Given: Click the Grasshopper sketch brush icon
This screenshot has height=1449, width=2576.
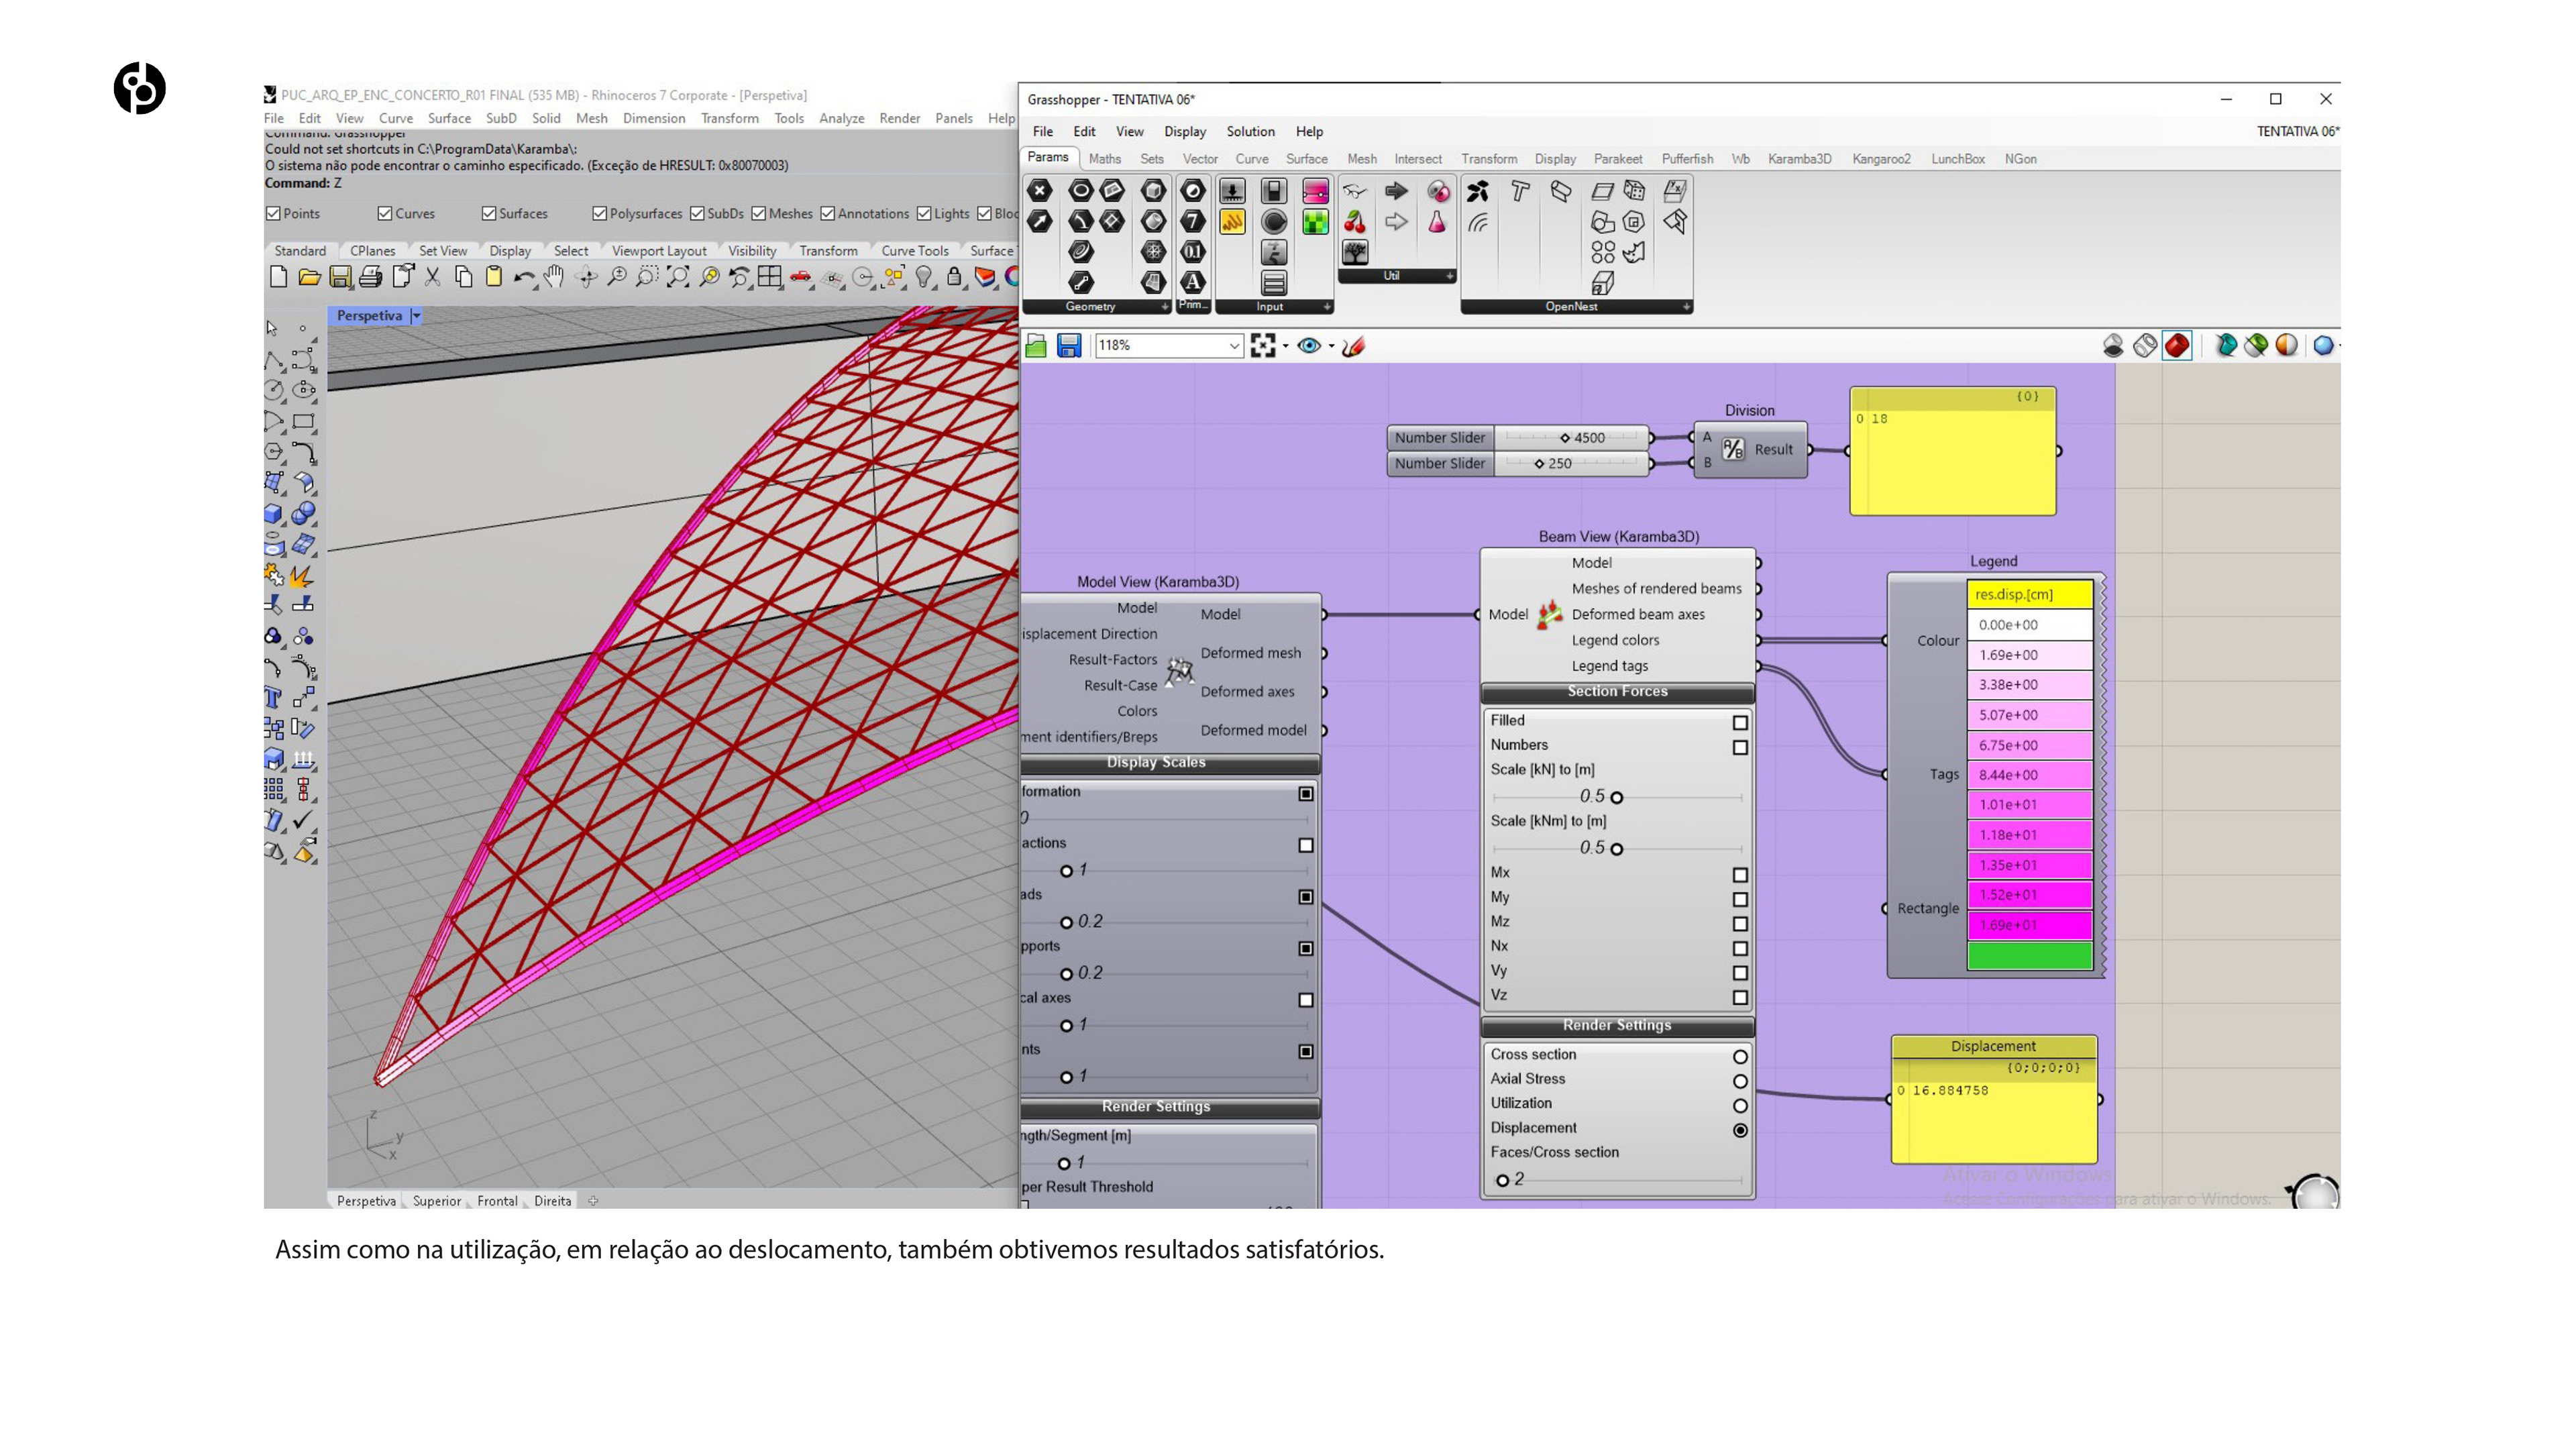Looking at the screenshot, I should click(x=1354, y=346).
